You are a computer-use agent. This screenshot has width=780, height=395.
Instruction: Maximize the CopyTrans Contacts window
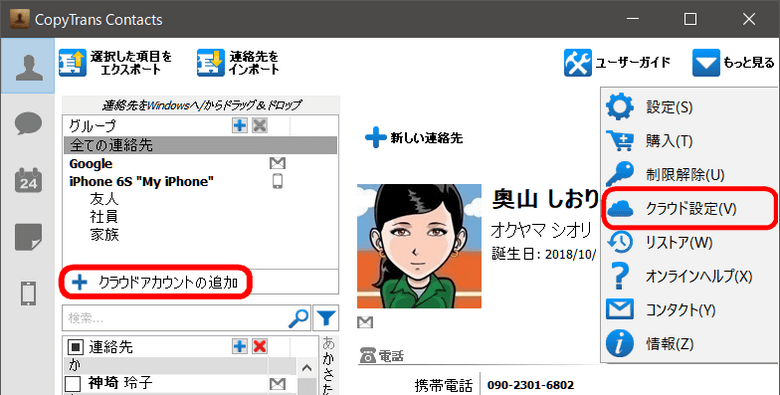coord(690,19)
